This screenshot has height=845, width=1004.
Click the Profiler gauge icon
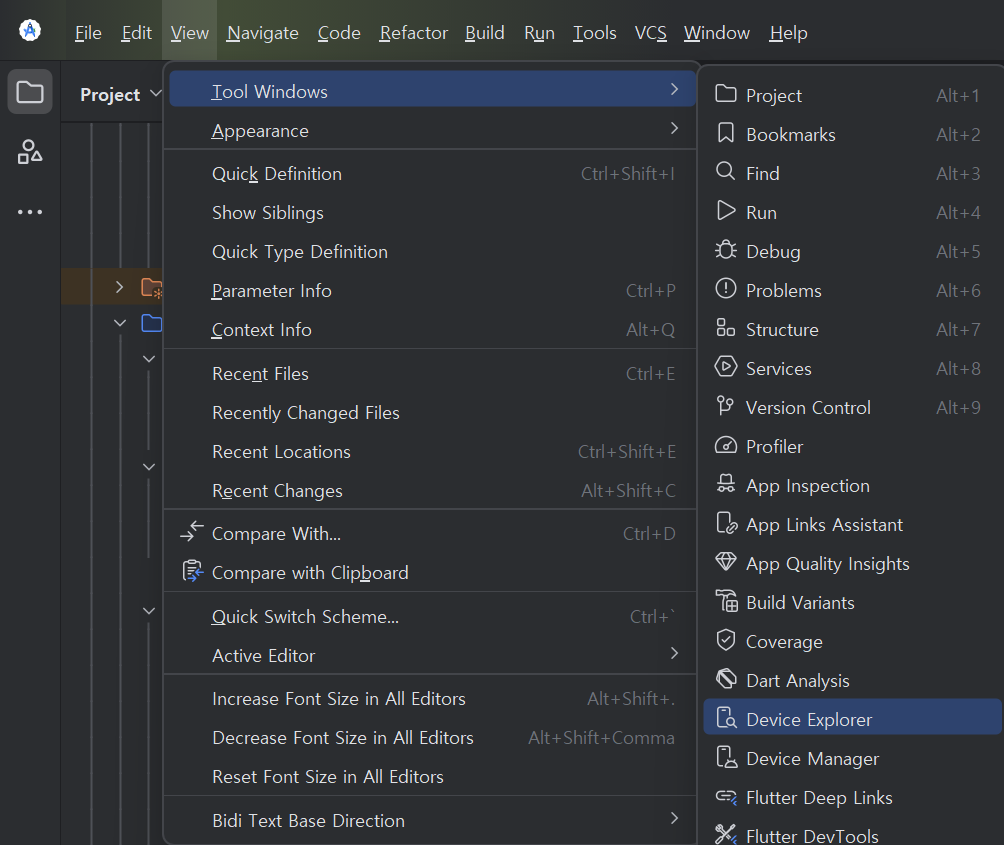pyautogui.click(x=725, y=445)
